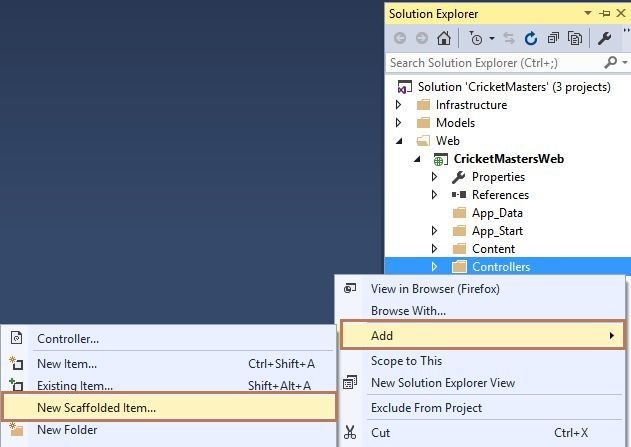Screen dimensions: 631x447
Task: Click the New Solution Explorer View icon
Action: [x=350, y=382]
